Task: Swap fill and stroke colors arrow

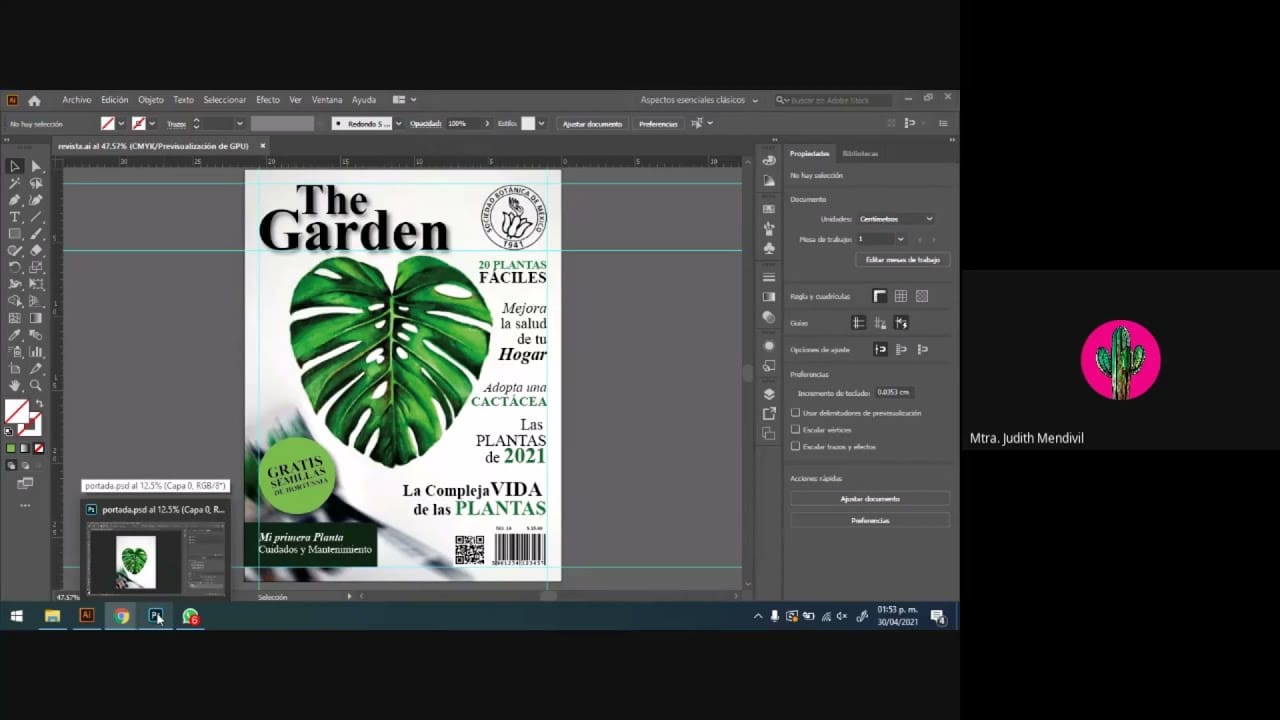Action: click(x=39, y=404)
